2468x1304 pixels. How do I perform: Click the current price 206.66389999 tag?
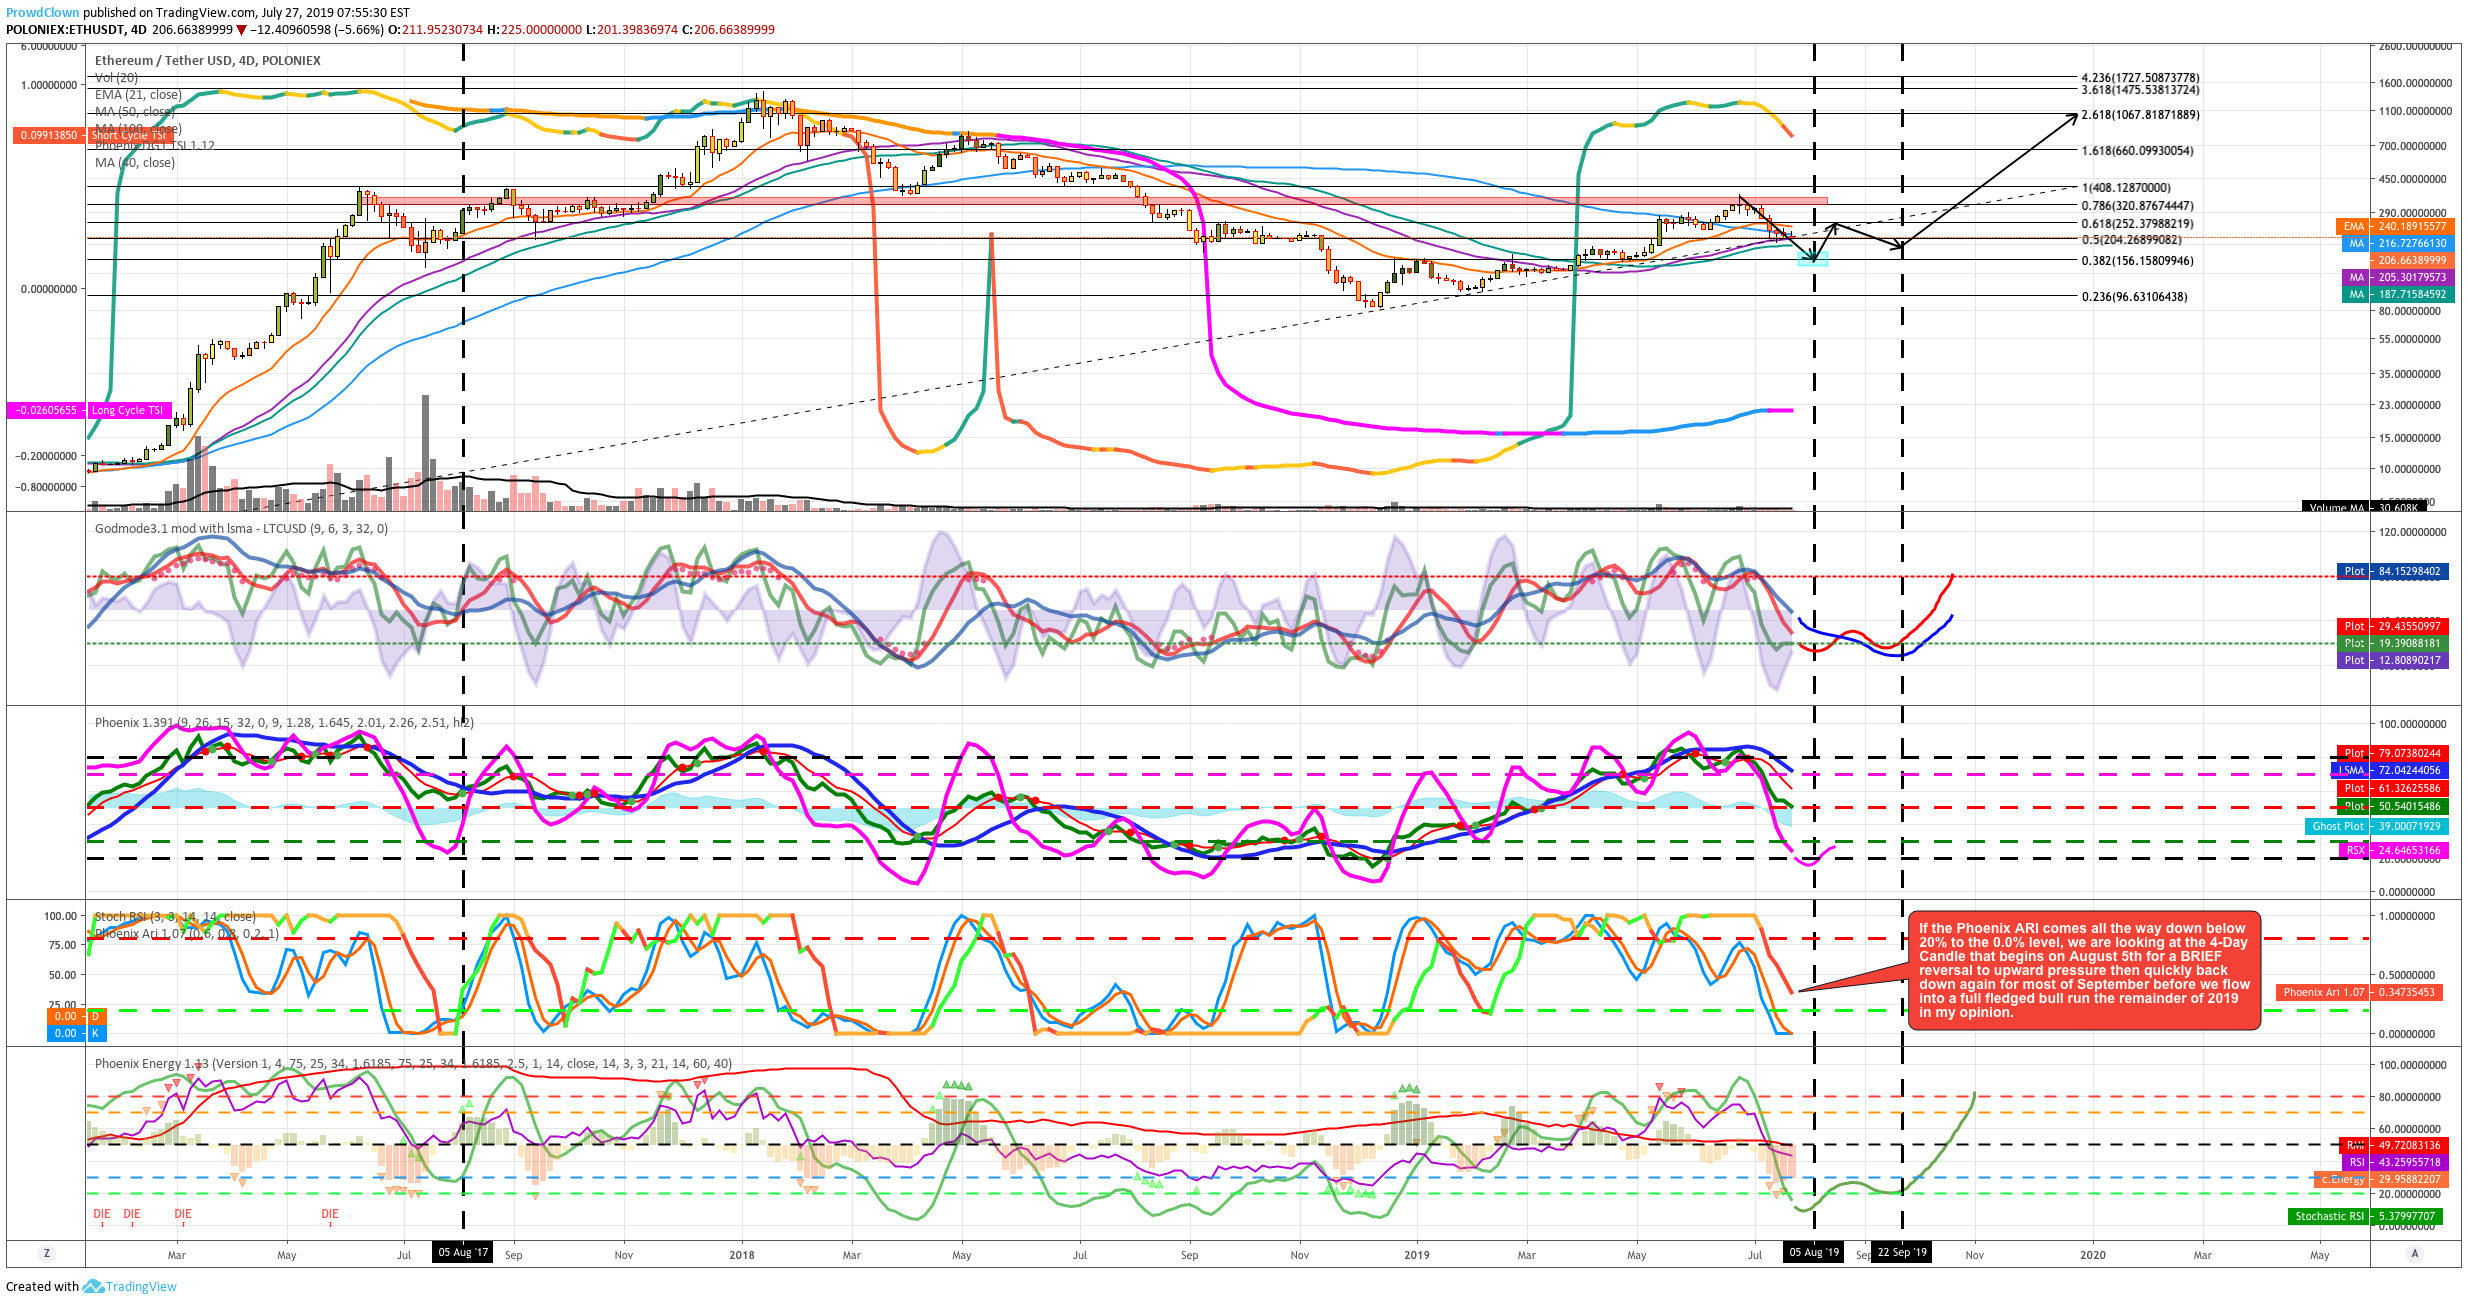(2410, 261)
